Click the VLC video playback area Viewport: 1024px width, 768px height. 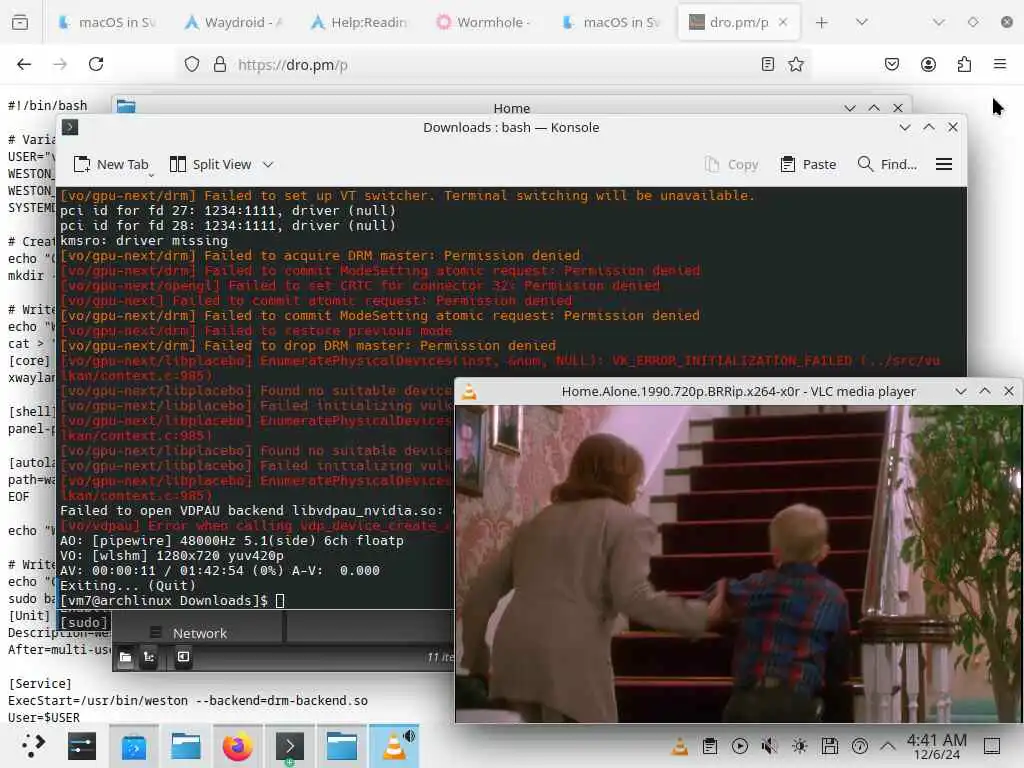point(739,564)
